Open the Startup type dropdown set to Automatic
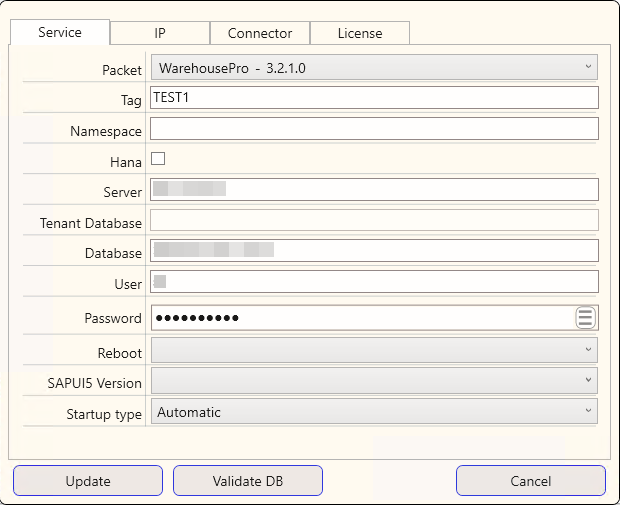Image resolution: width=621 pixels, height=506 pixels. (x=374, y=412)
